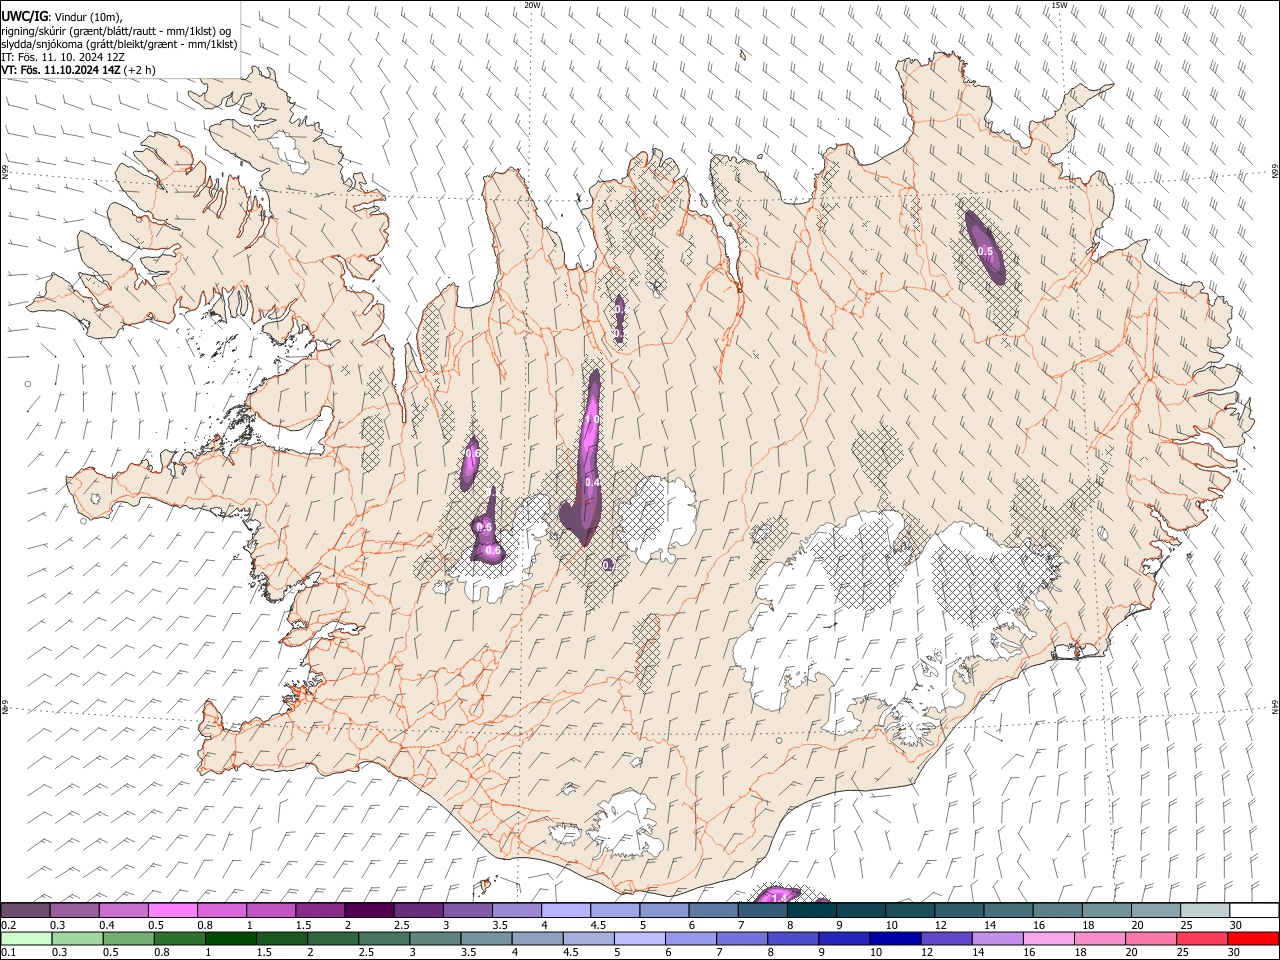
Task: Pick bottom-row red swatch after 30
Action: (x=1253, y=938)
